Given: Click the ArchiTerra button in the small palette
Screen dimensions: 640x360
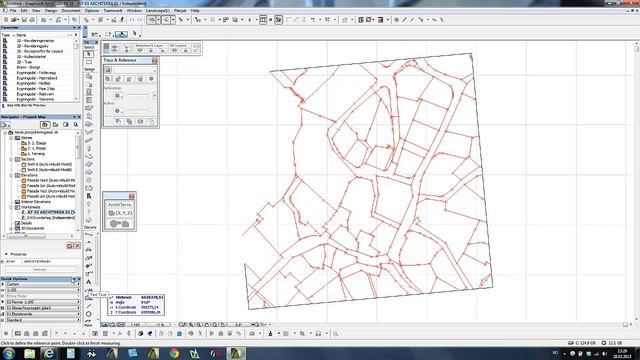Looking at the screenshot, I should coord(120,204).
